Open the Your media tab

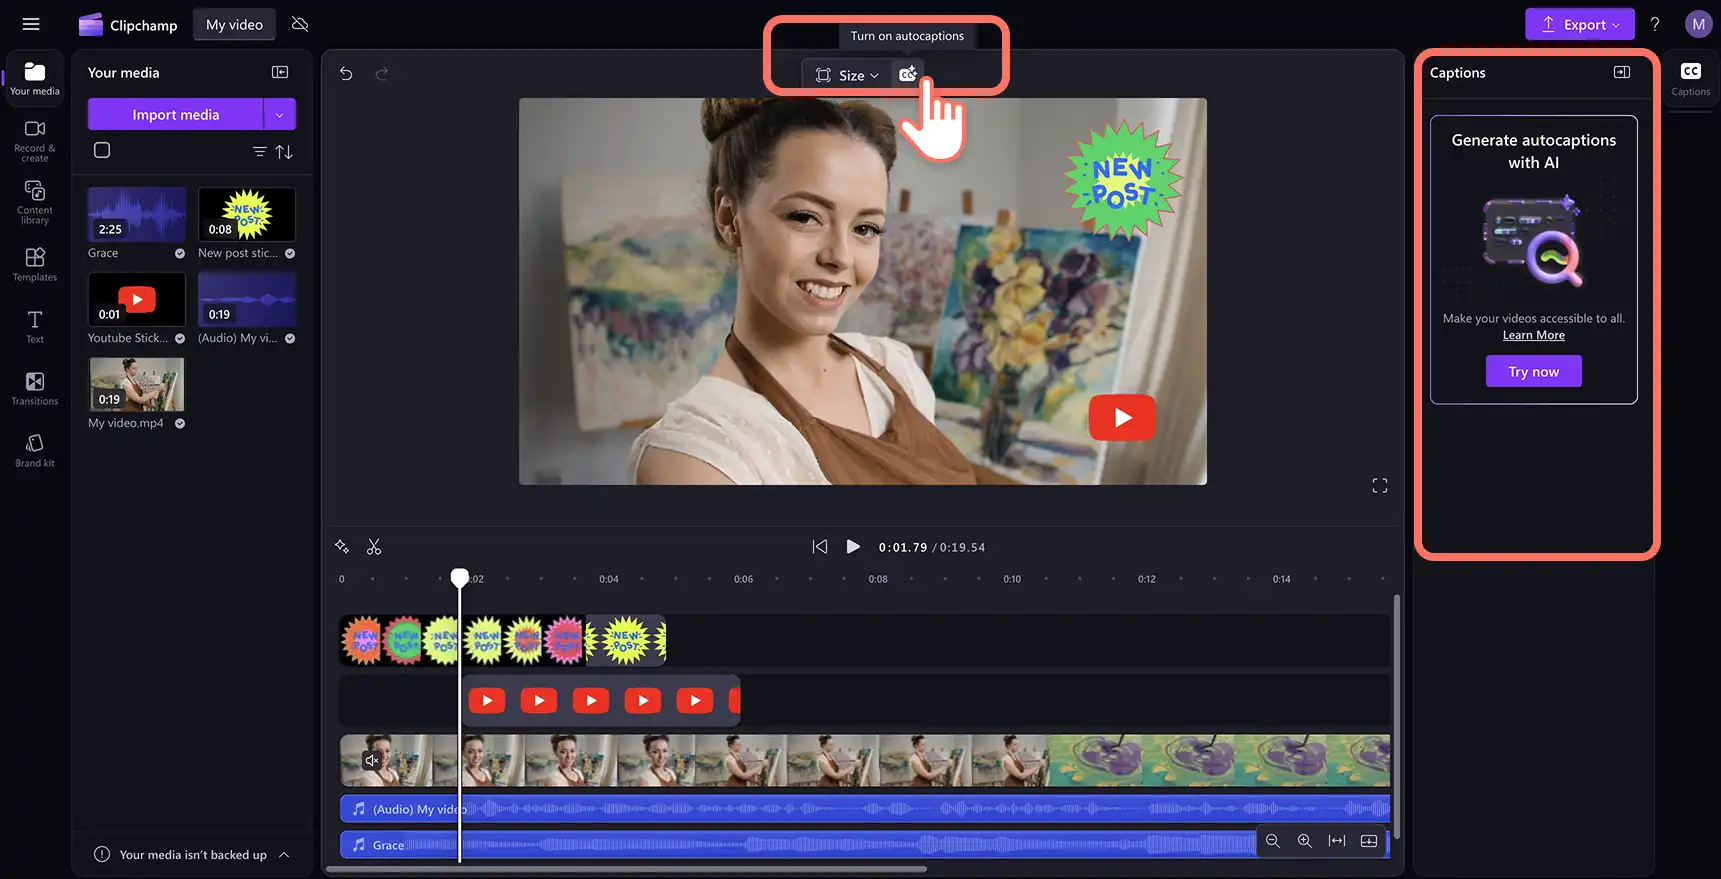[x=35, y=79]
